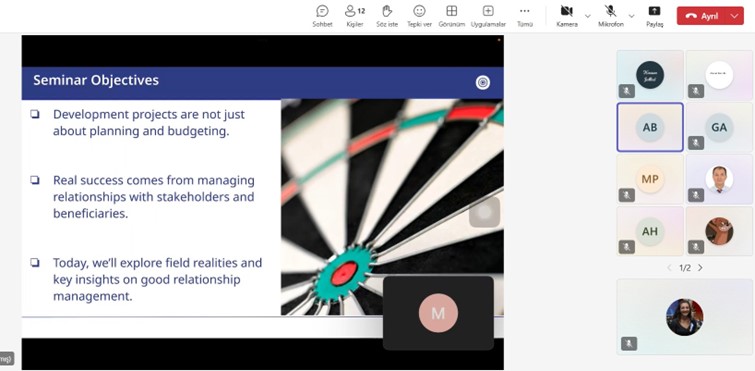This screenshot has width=755, height=371.
Task: Toggle the Mikrofon mute state
Action: tap(611, 16)
